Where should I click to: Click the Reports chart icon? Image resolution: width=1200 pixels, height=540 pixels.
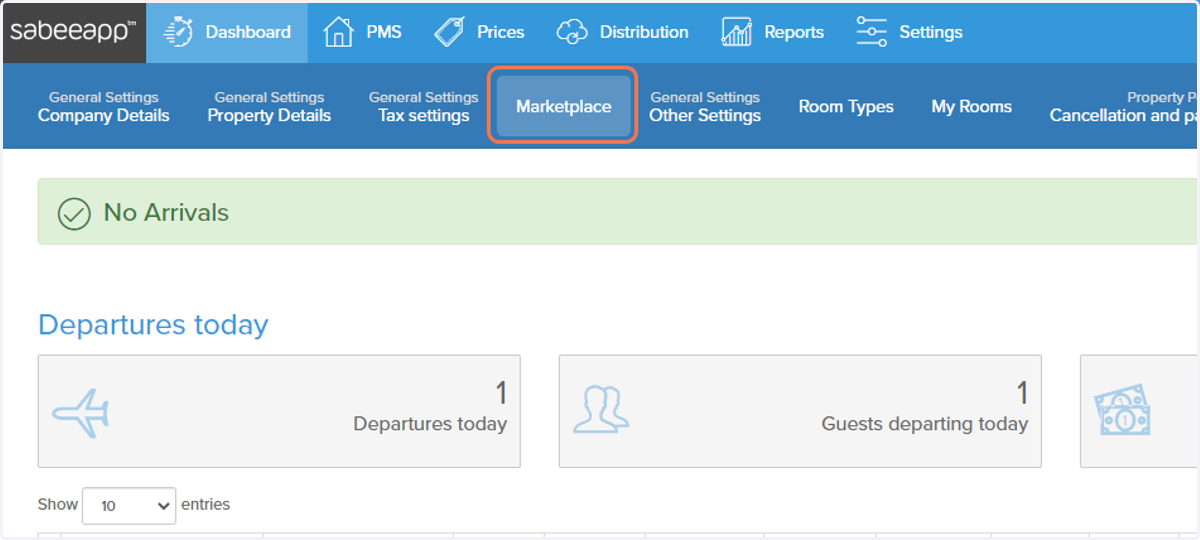(737, 32)
